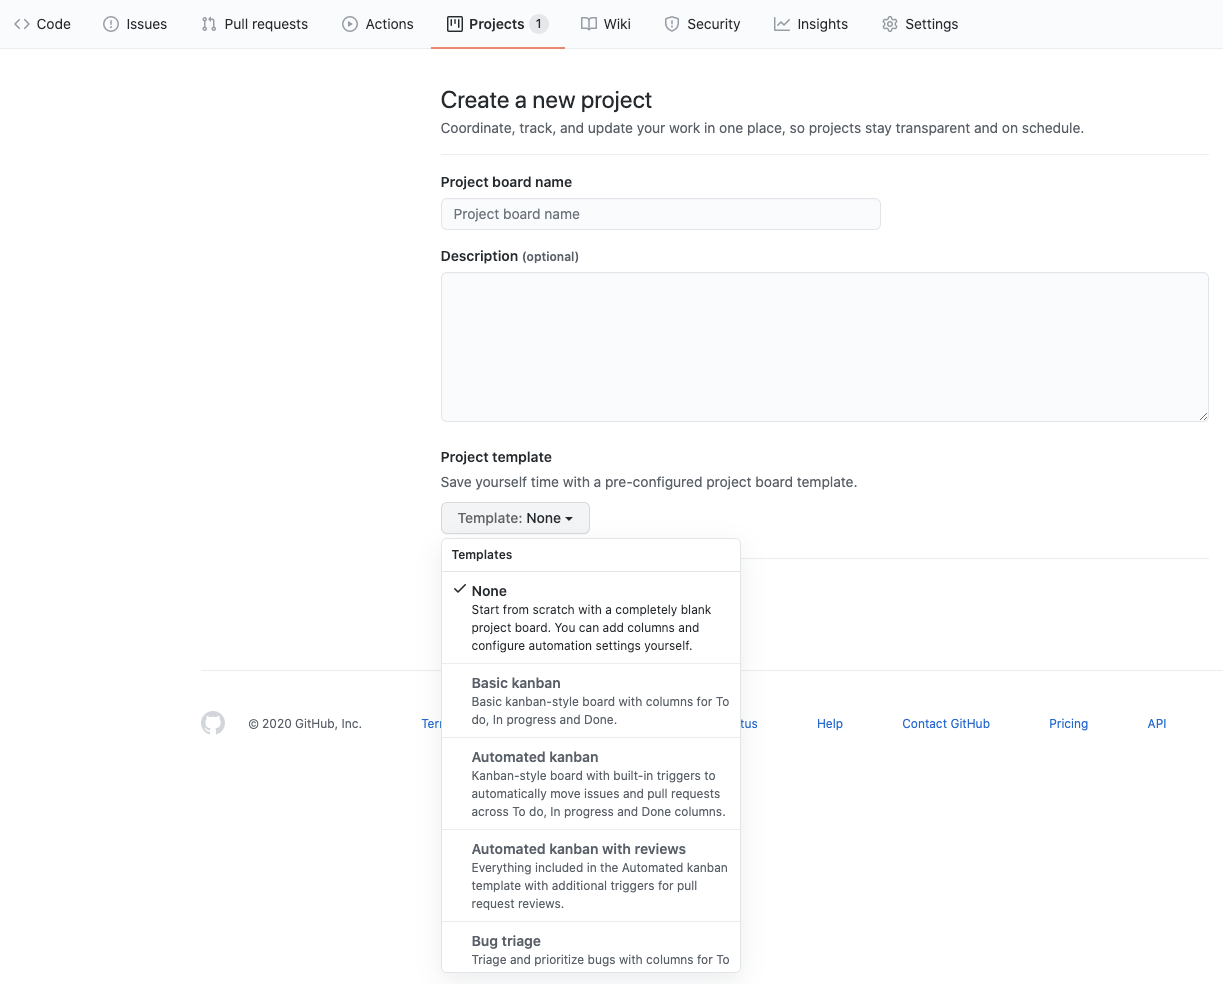Choose the Automated kanban template

591,784
